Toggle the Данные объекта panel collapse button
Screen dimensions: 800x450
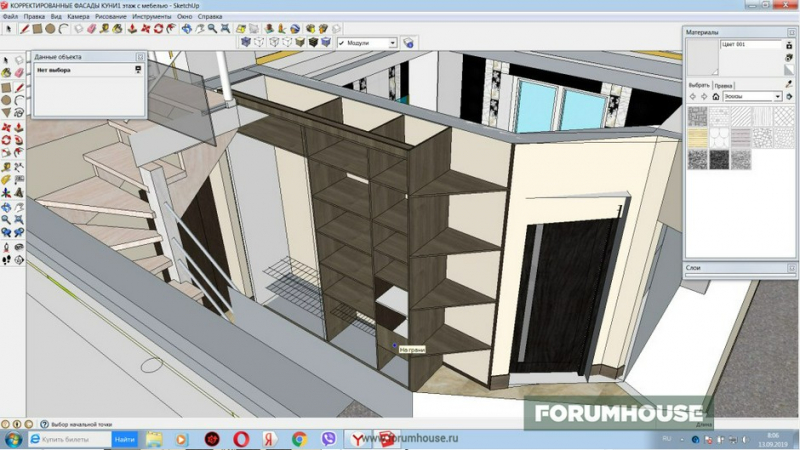pyautogui.click(x=139, y=58)
